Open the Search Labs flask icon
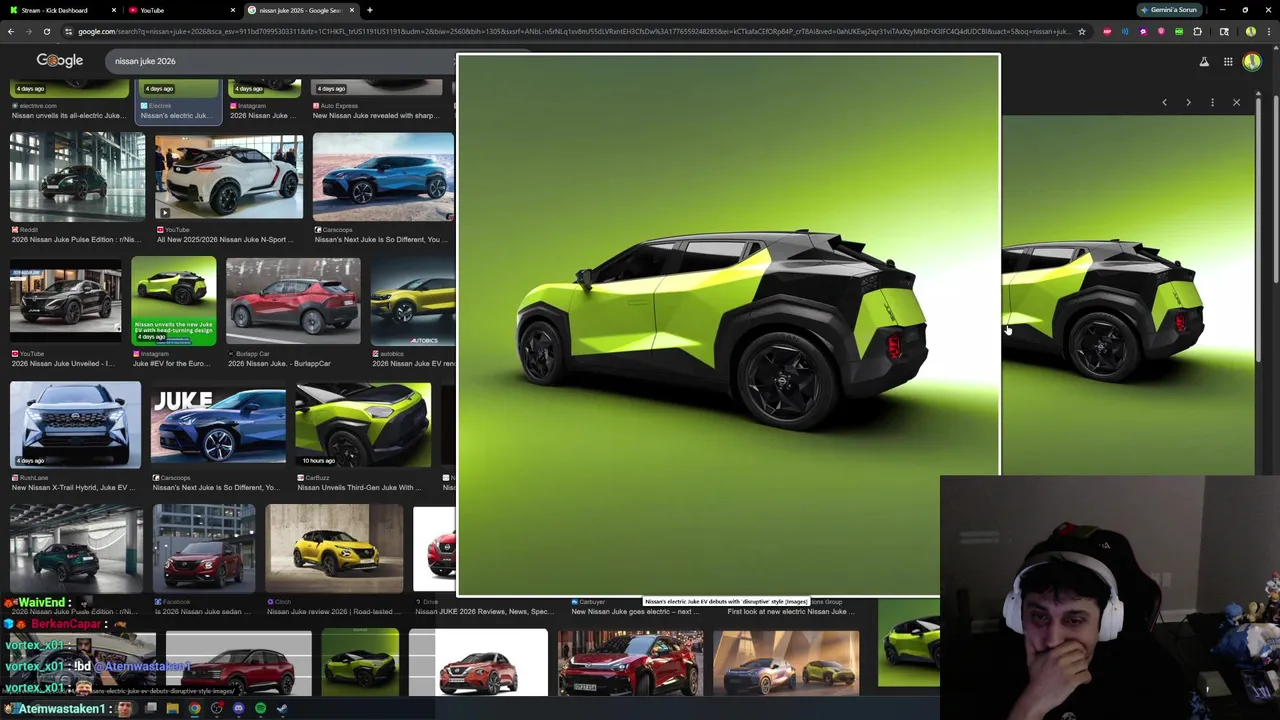This screenshot has height=720, width=1280. (x=1204, y=61)
